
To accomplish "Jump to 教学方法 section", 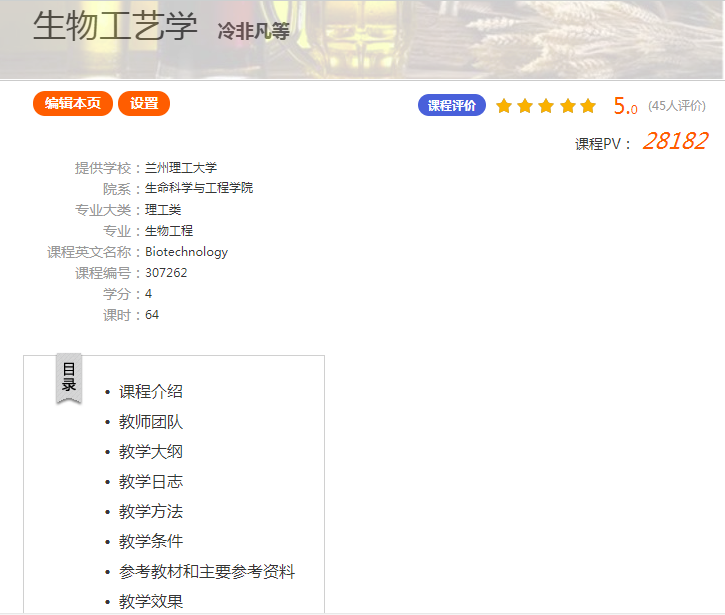I will pyautogui.click(x=151, y=512).
